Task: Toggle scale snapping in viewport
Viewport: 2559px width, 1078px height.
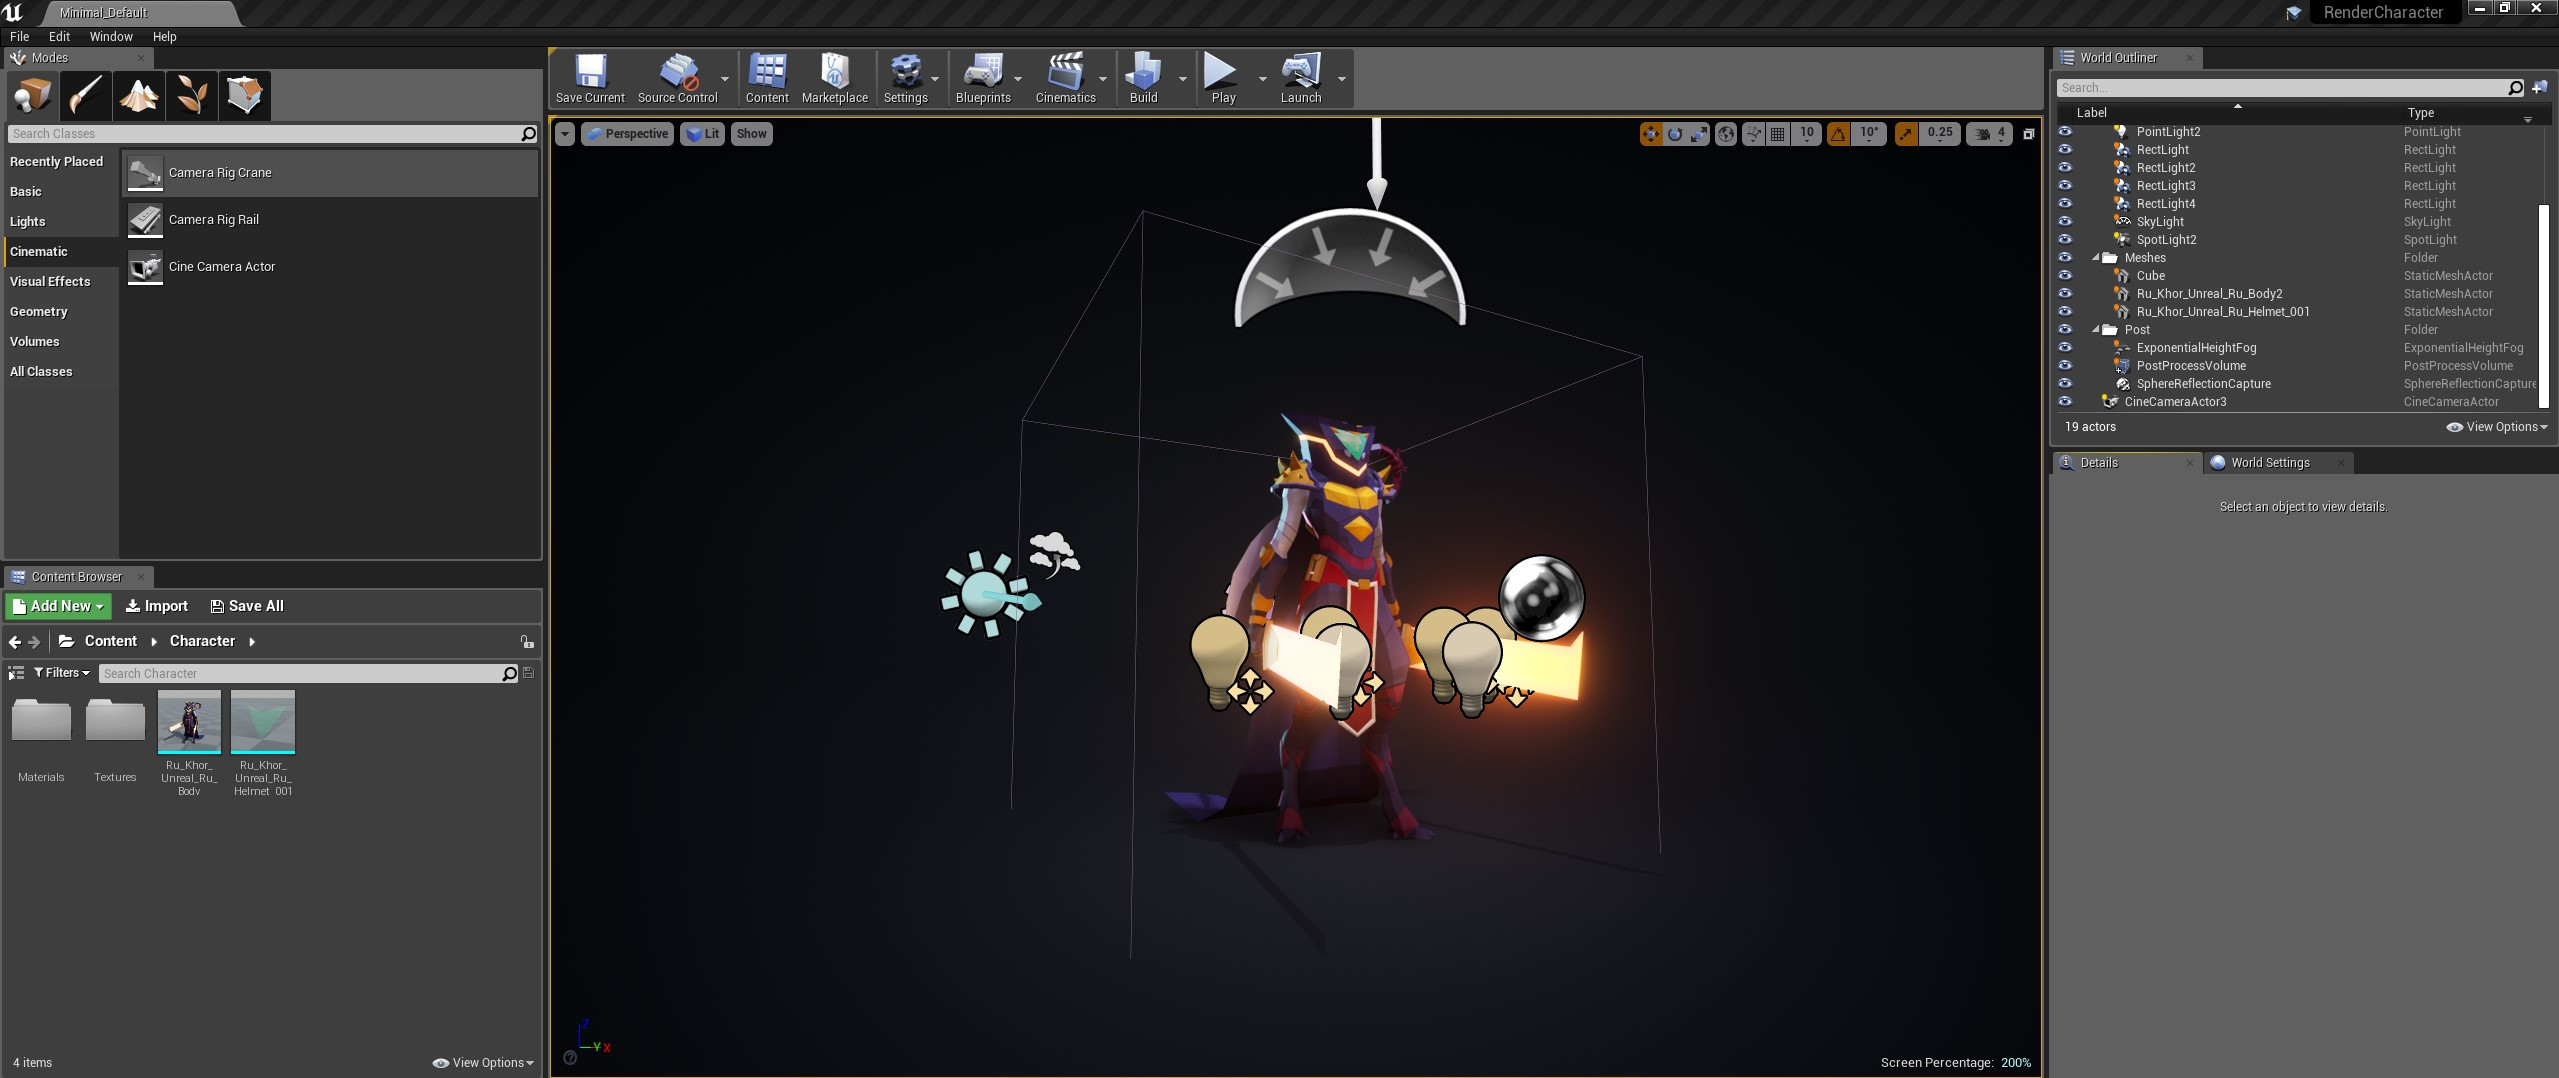Action: click(x=1906, y=134)
